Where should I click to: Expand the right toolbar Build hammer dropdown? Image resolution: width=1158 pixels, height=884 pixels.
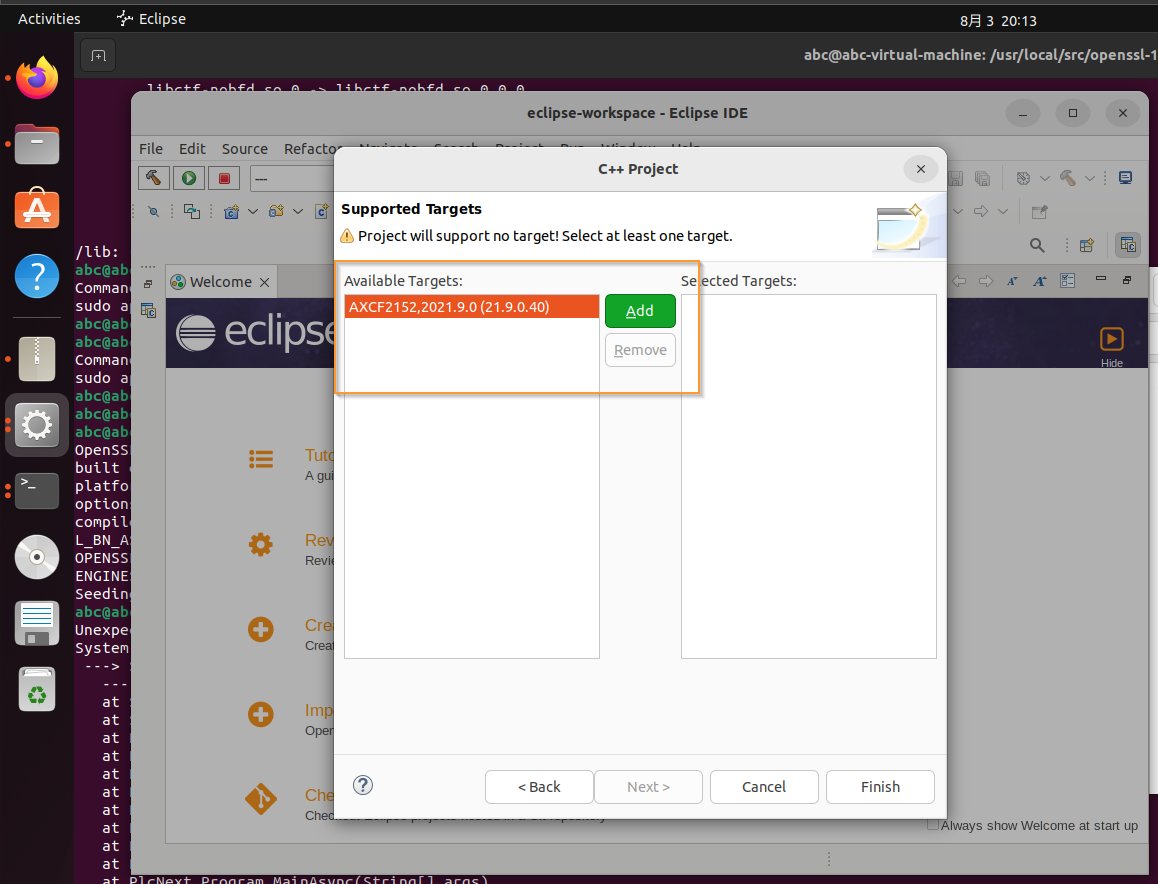tap(1089, 178)
